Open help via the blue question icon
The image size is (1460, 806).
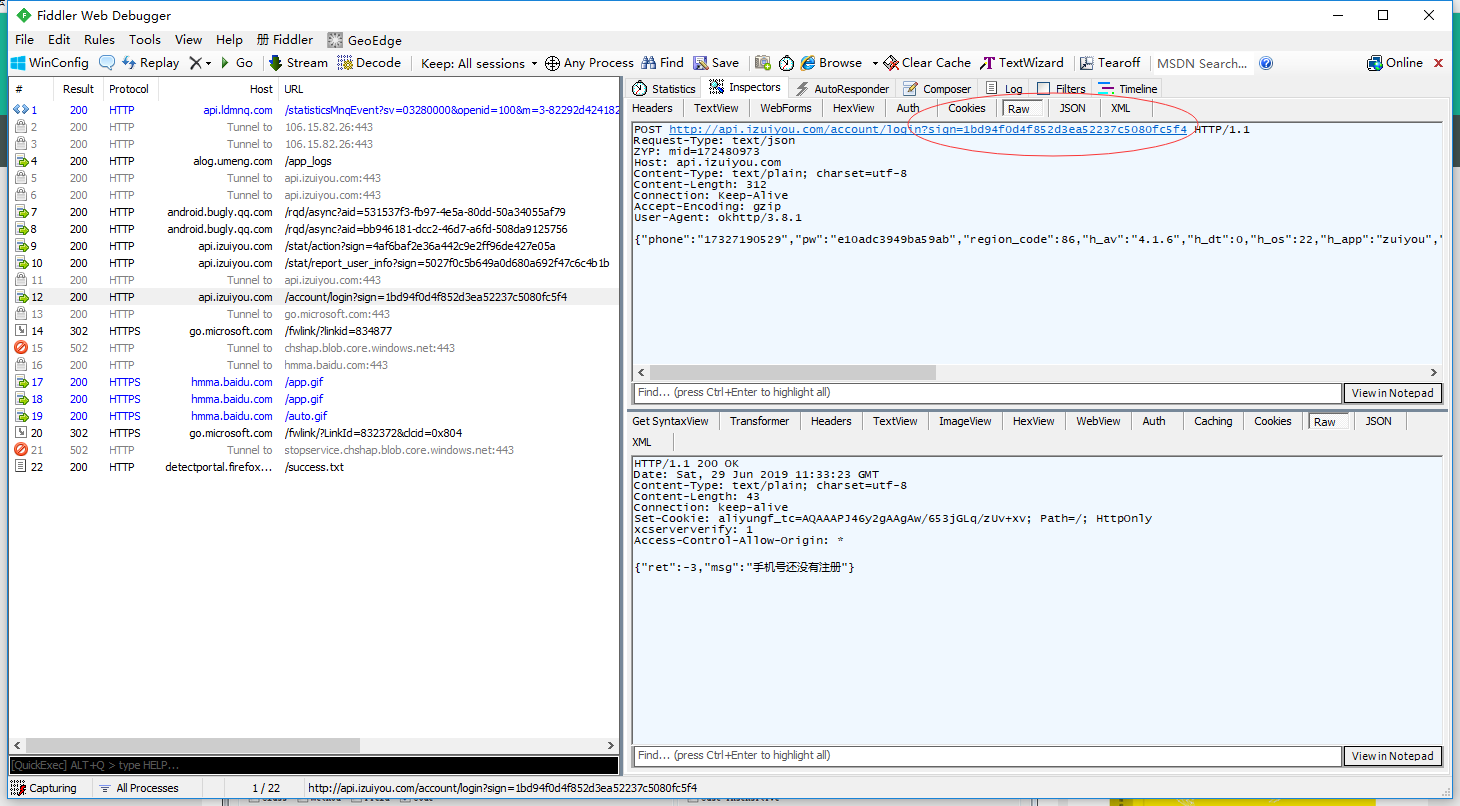coord(1266,63)
